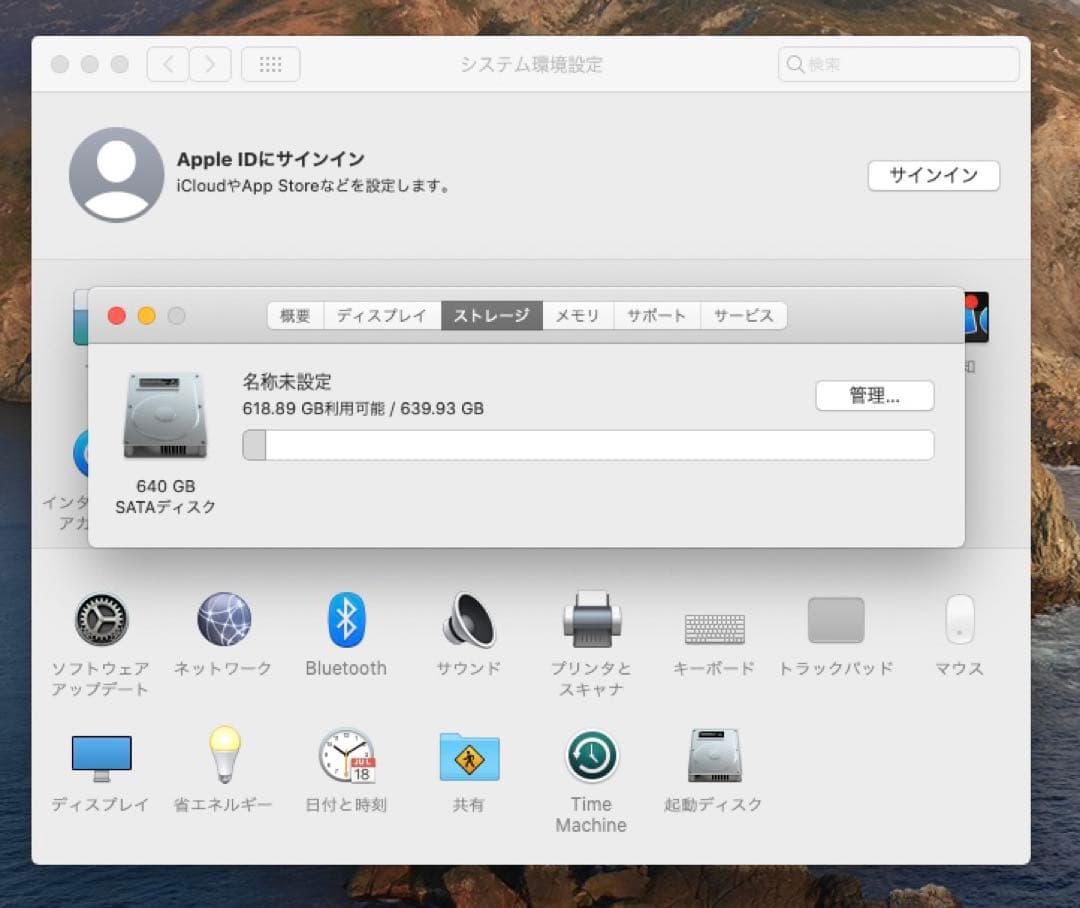Open Software Update preferences
1080x908 pixels.
[100, 620]
